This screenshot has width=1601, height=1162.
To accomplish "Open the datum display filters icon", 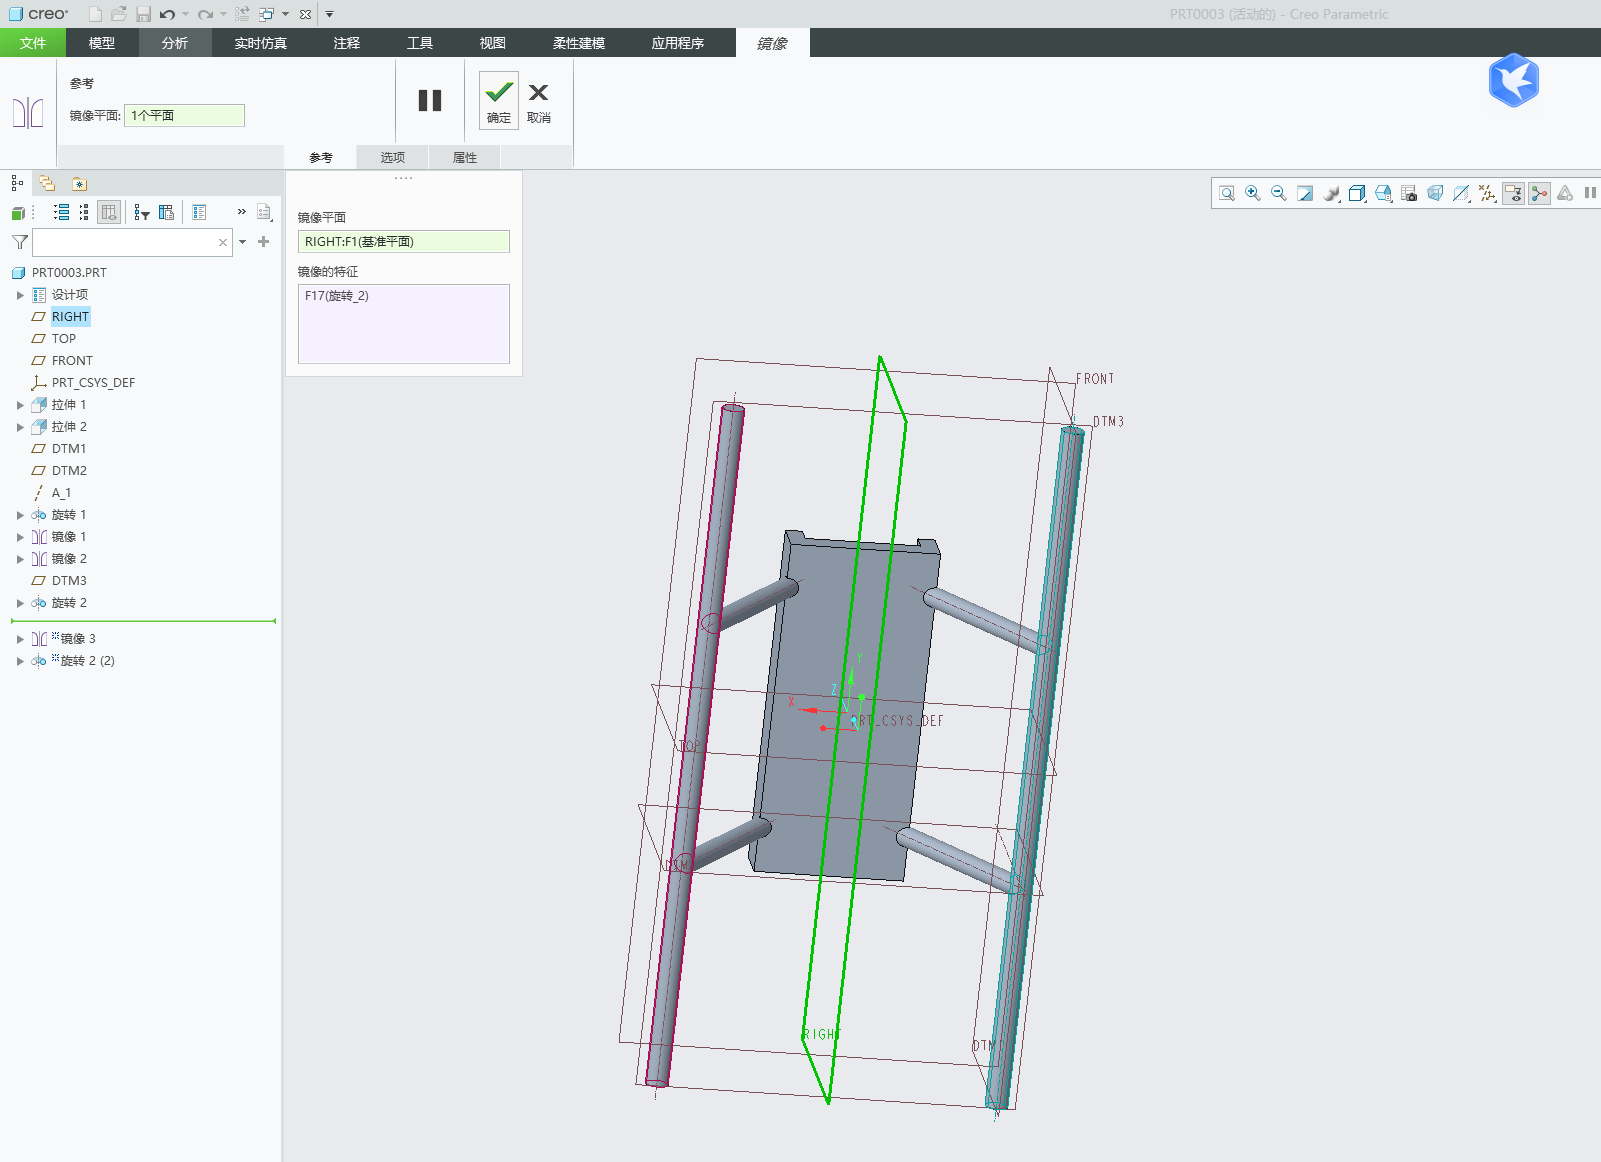I will pos(1487,193).
